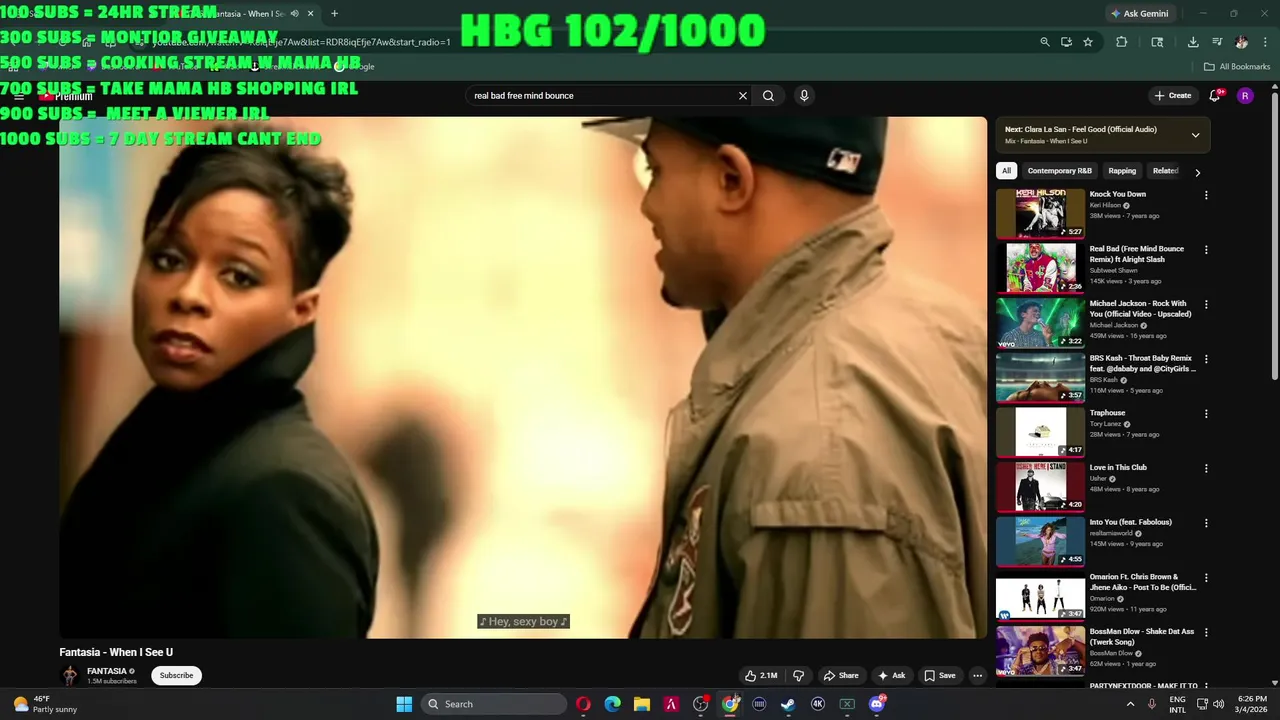
Task: Open Windows Start menu
Action: point(404,704)
